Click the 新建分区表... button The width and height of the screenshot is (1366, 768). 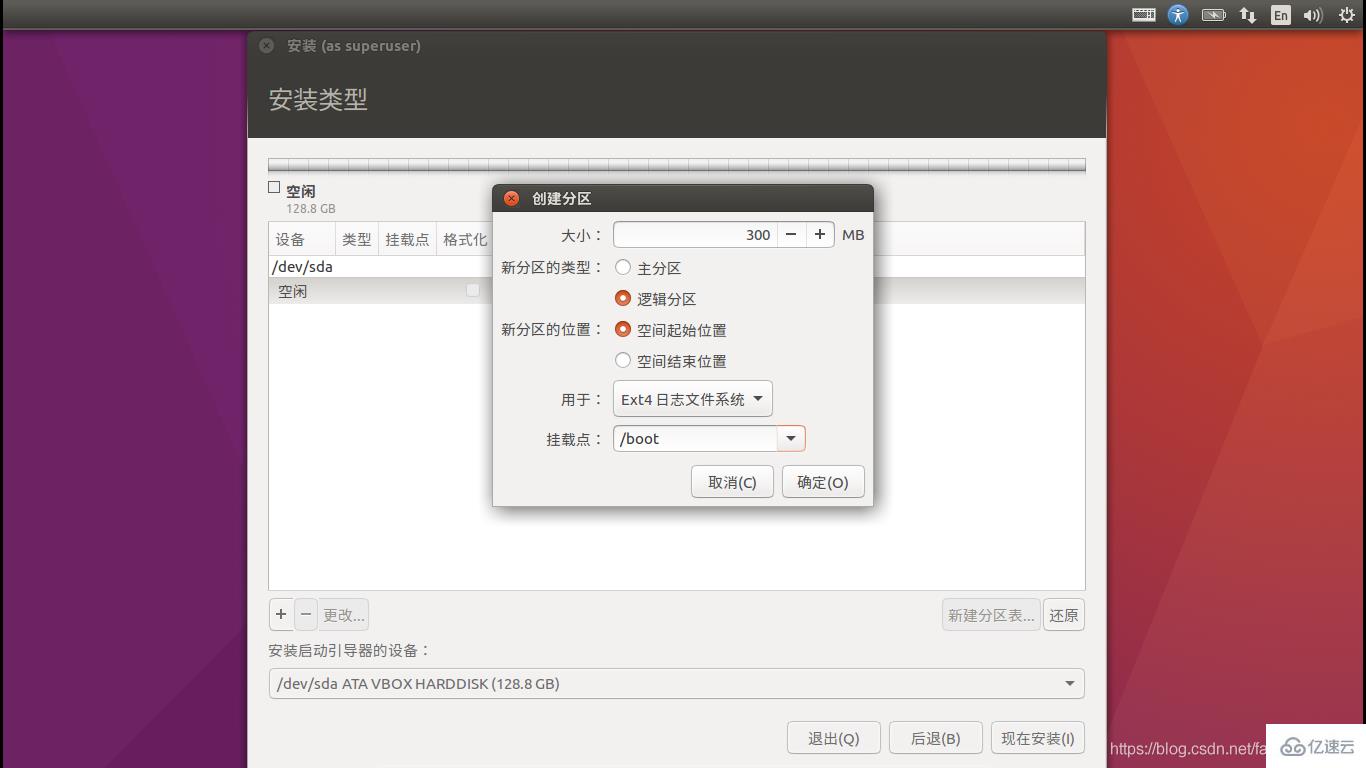click(x=991, y=615)
